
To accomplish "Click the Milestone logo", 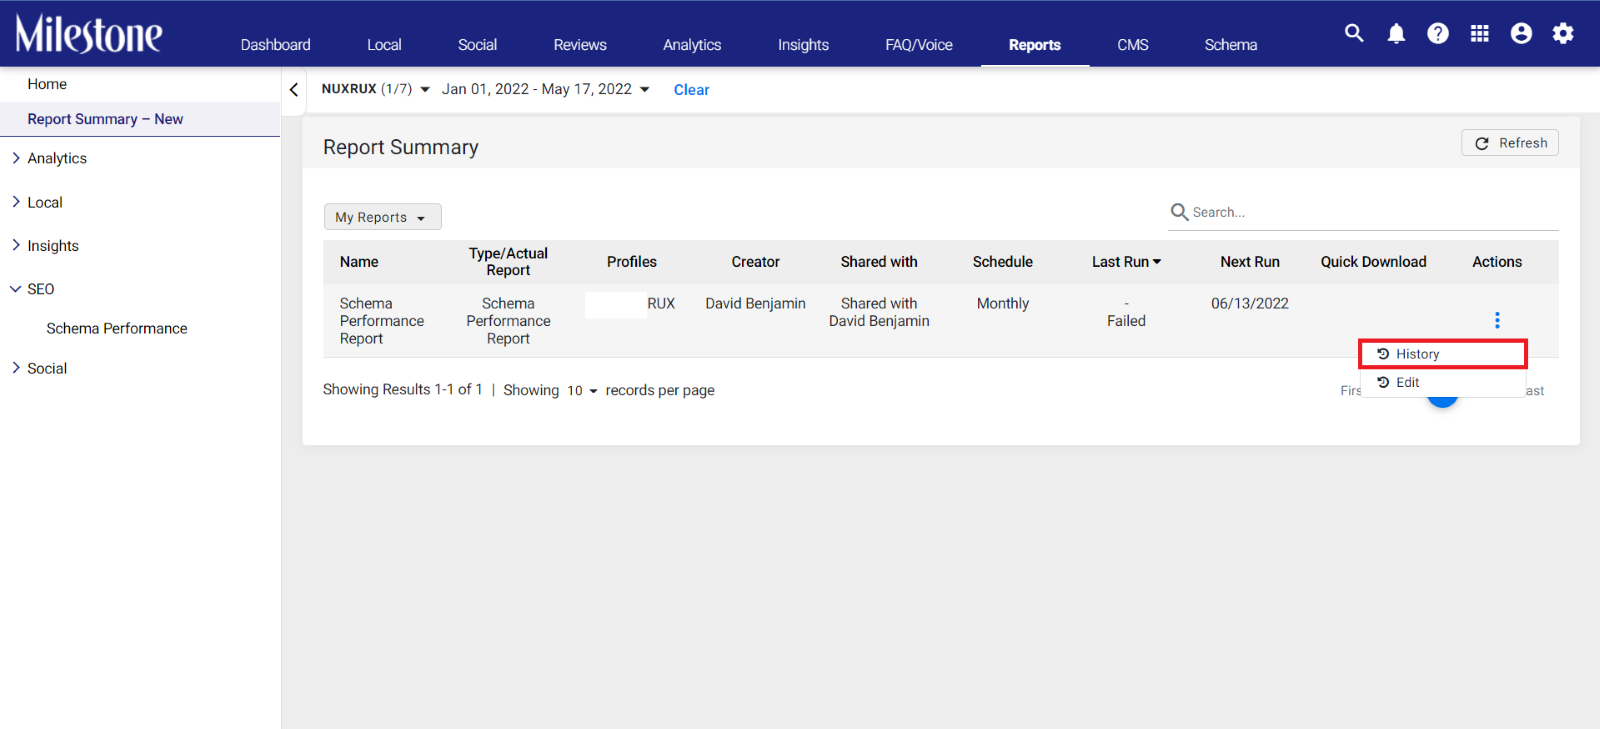I will pyautogui.click(x=89, y=34).
